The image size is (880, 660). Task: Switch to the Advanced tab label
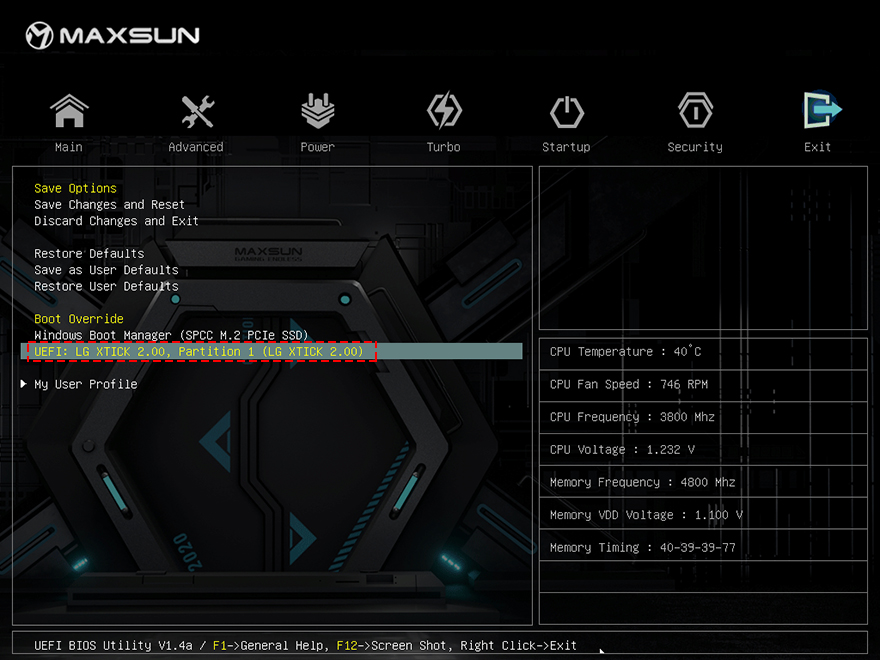[x=196, y=147]
